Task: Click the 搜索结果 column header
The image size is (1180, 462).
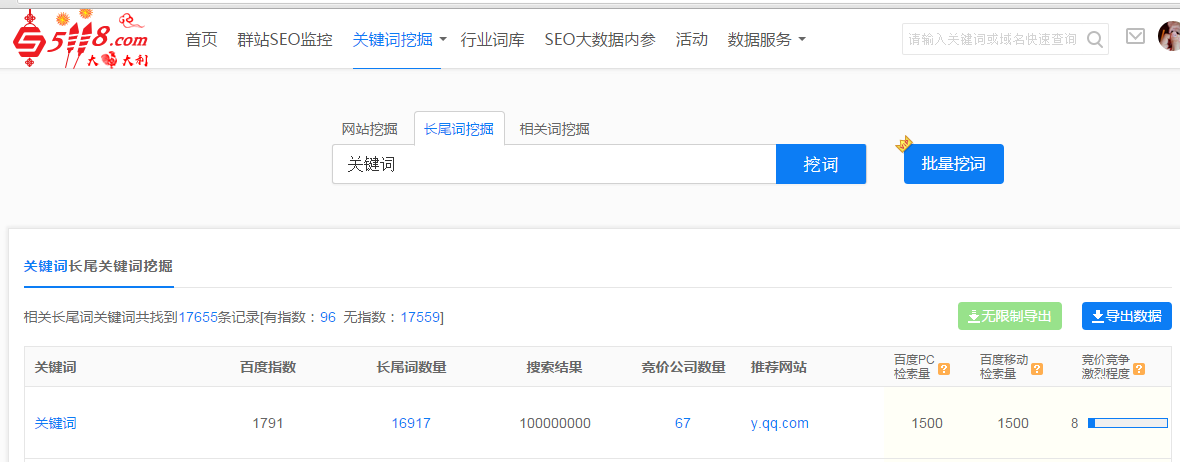Action: pyautogui.click(x=555, y=368)
